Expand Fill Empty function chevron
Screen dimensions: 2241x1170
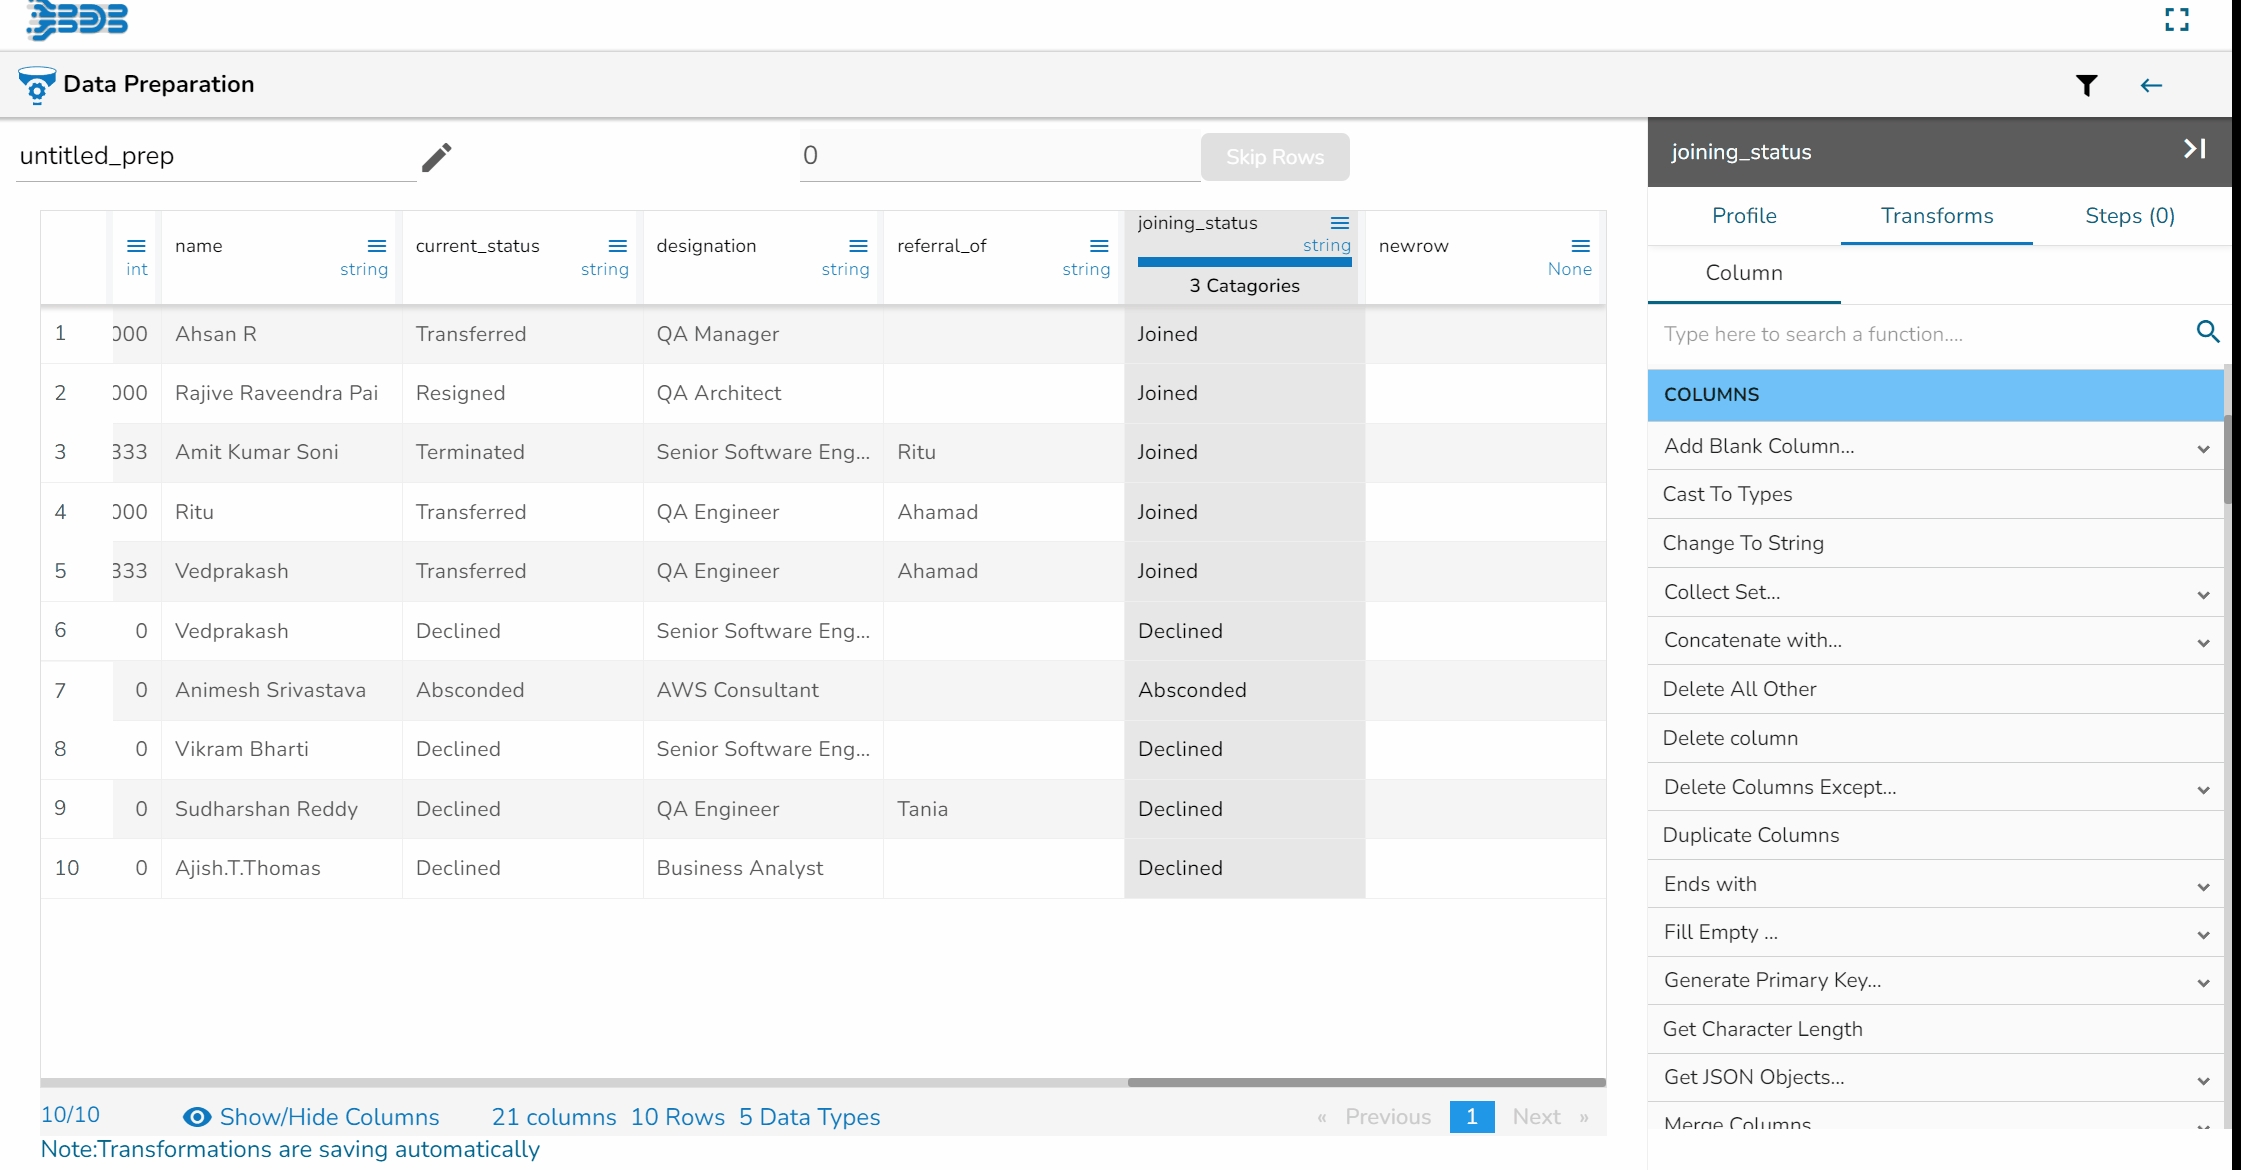point(2203,934)
